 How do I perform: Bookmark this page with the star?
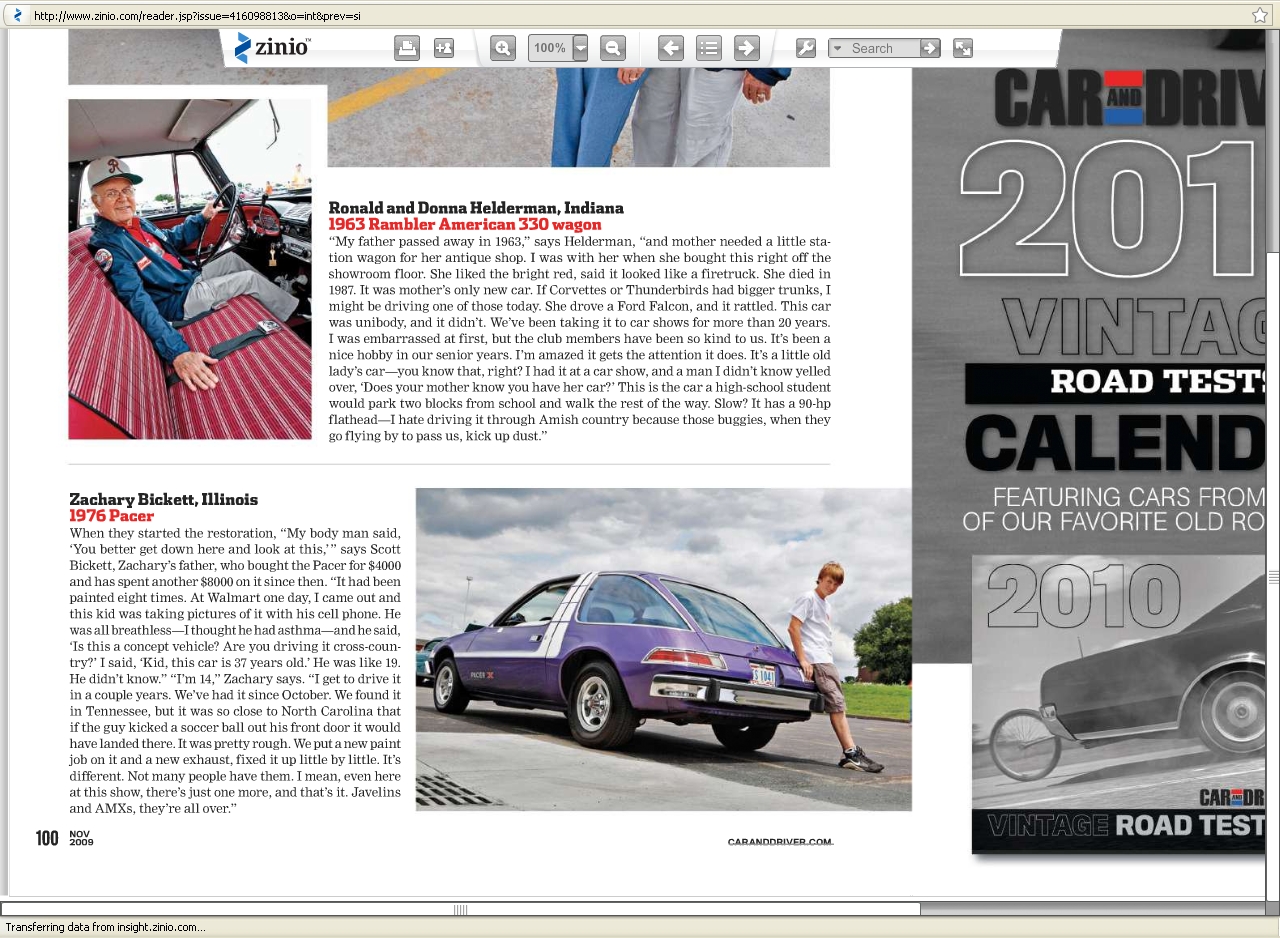(x=1260, y=15)
